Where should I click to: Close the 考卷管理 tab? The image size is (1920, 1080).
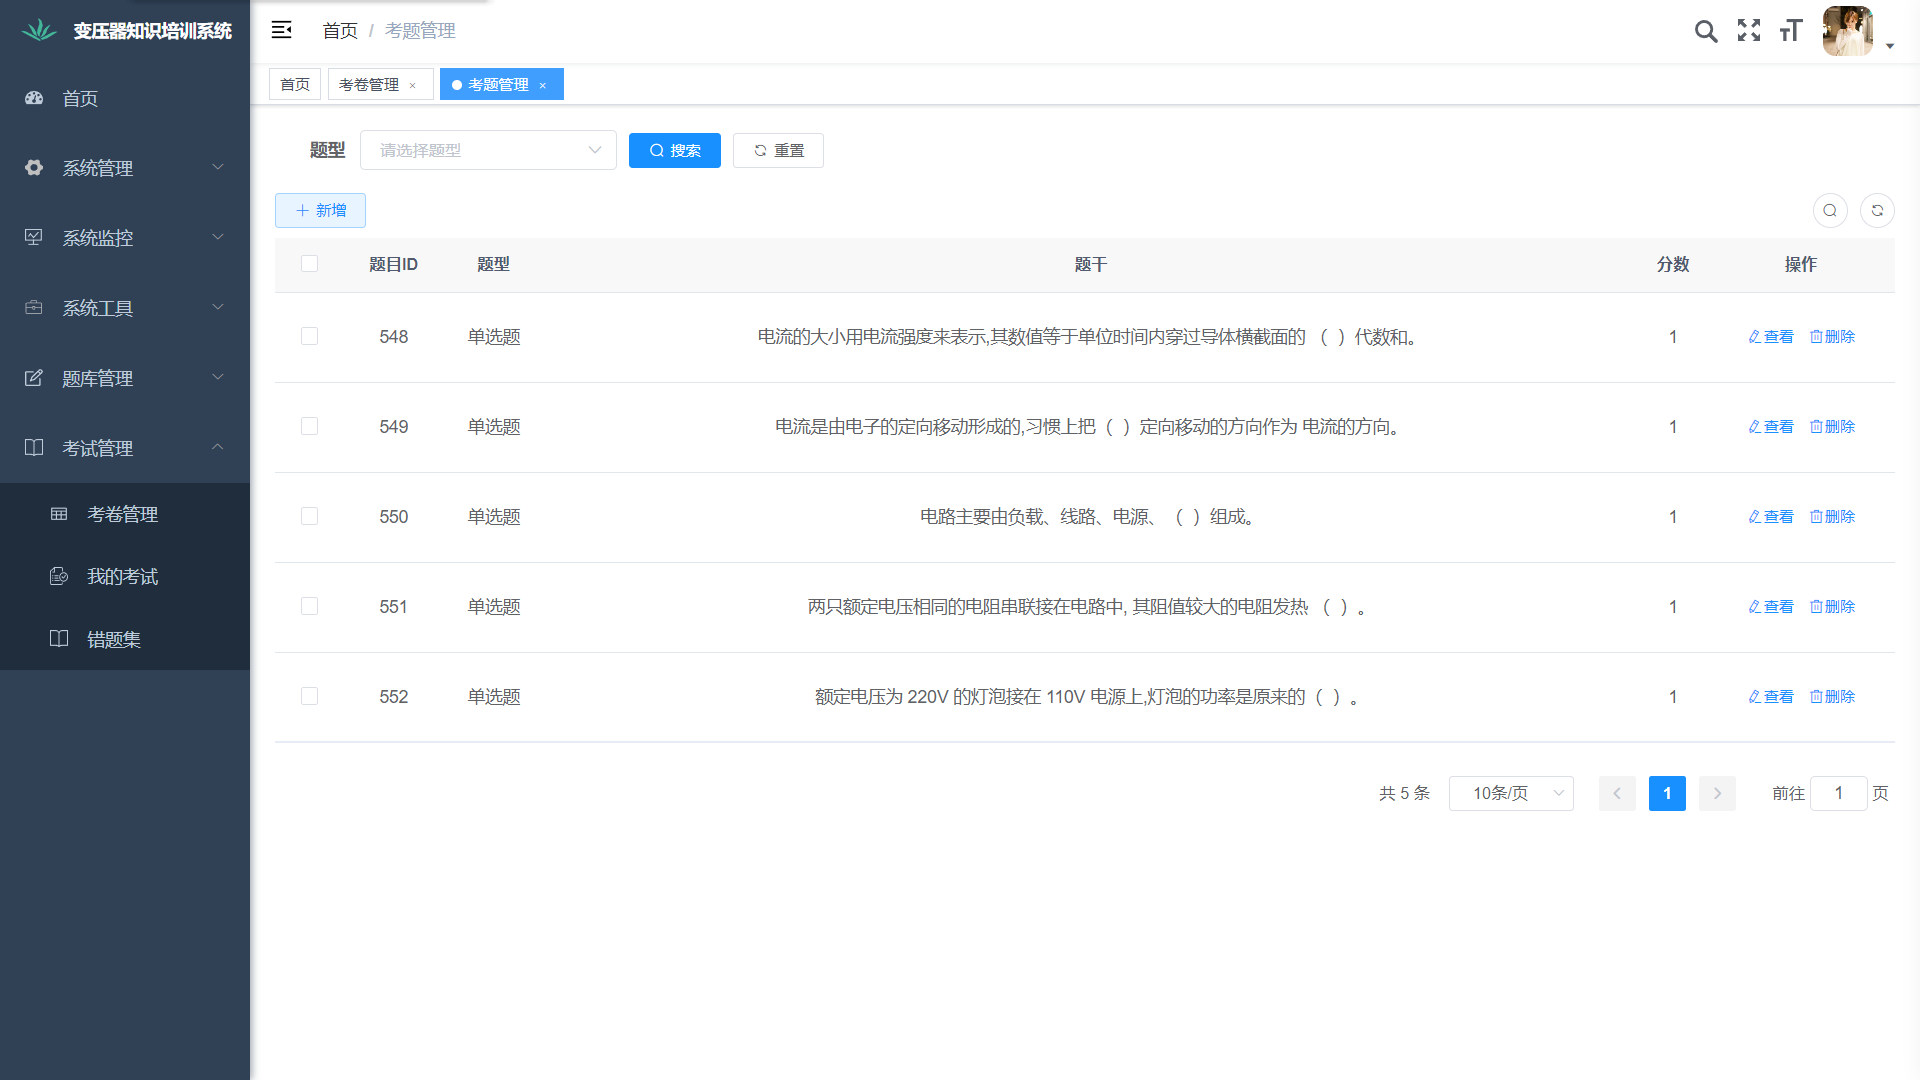[412, 86]
